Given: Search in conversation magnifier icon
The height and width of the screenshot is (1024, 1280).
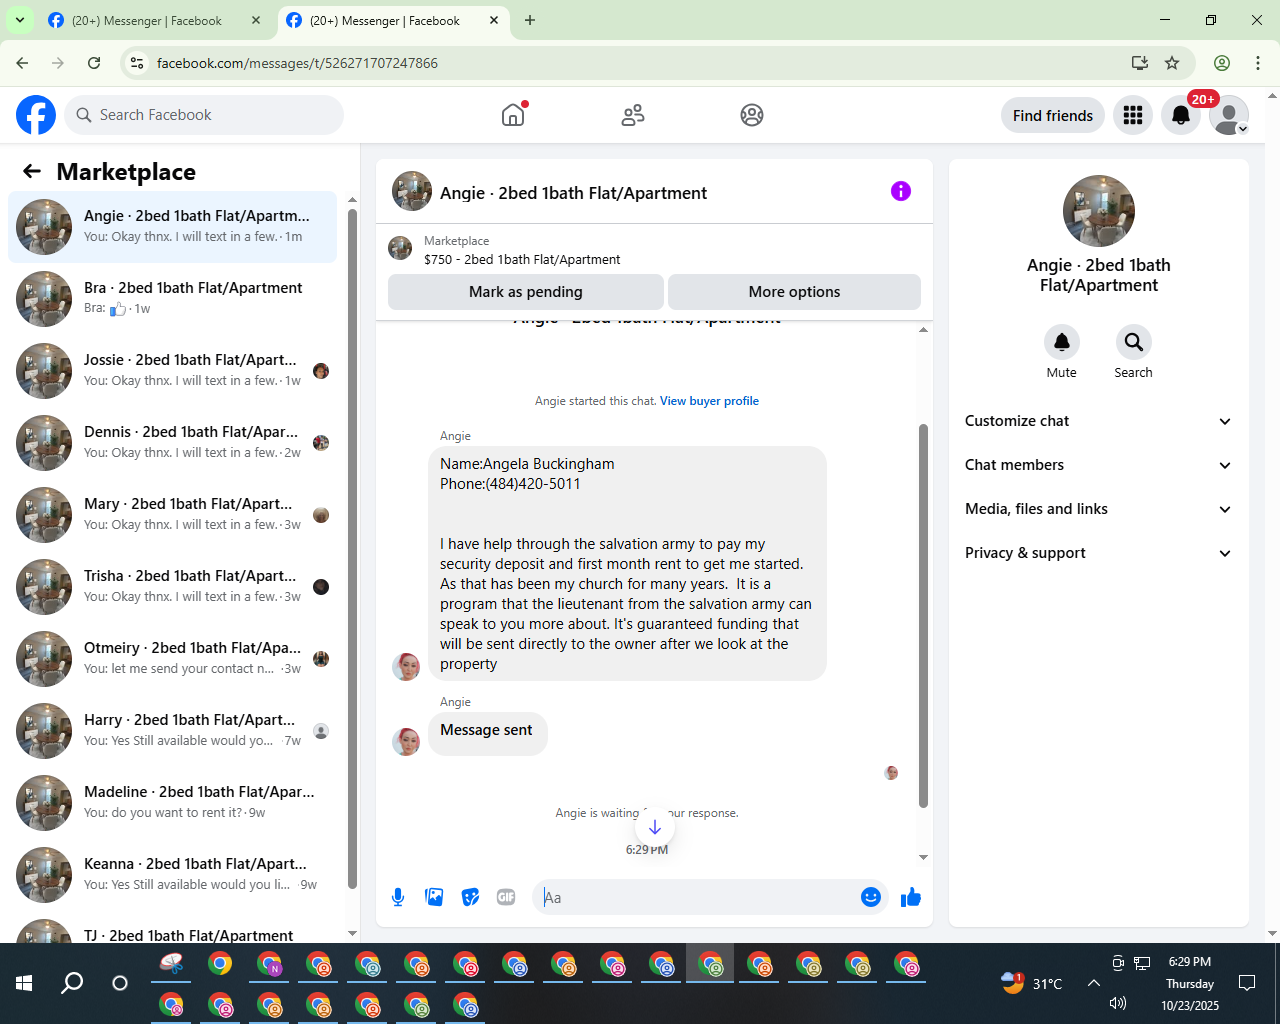Looking at the screenshot, I should pyautogui.click(x=1134, y=342).
